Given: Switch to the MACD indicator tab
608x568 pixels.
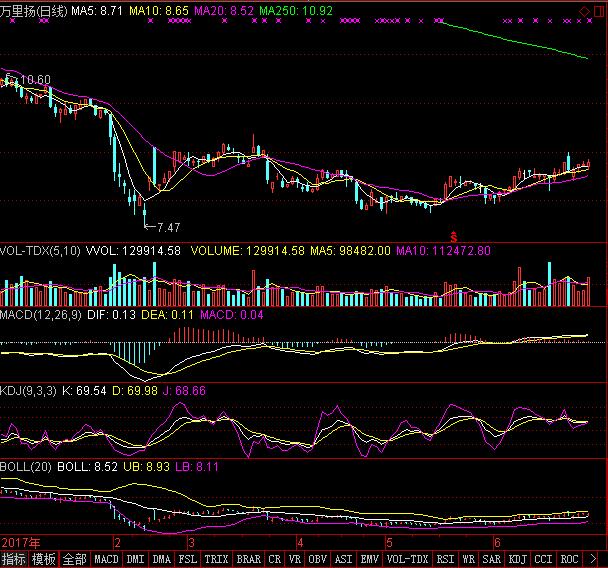Looking at the screenshot, I should click(x=106, y=559).
